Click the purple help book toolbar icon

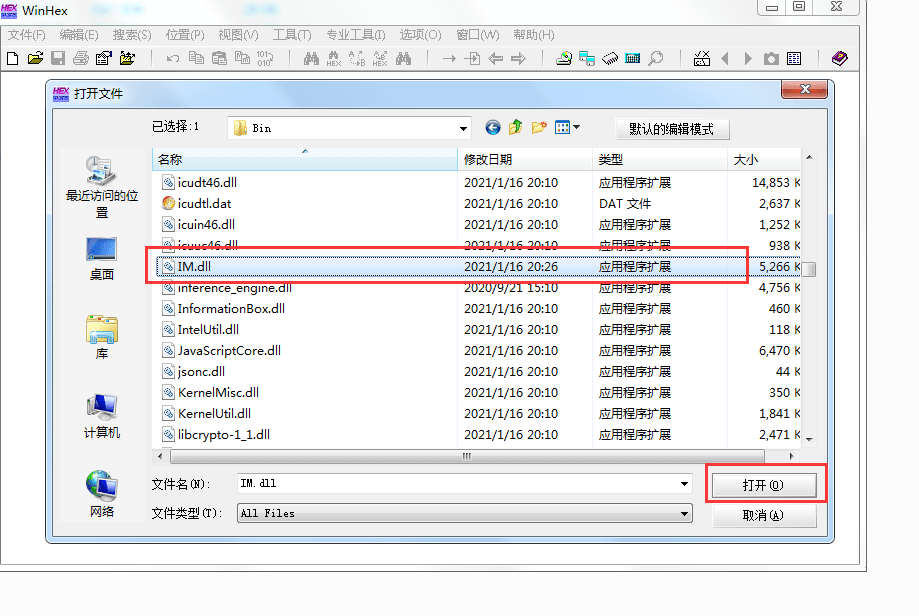point(839,59)
